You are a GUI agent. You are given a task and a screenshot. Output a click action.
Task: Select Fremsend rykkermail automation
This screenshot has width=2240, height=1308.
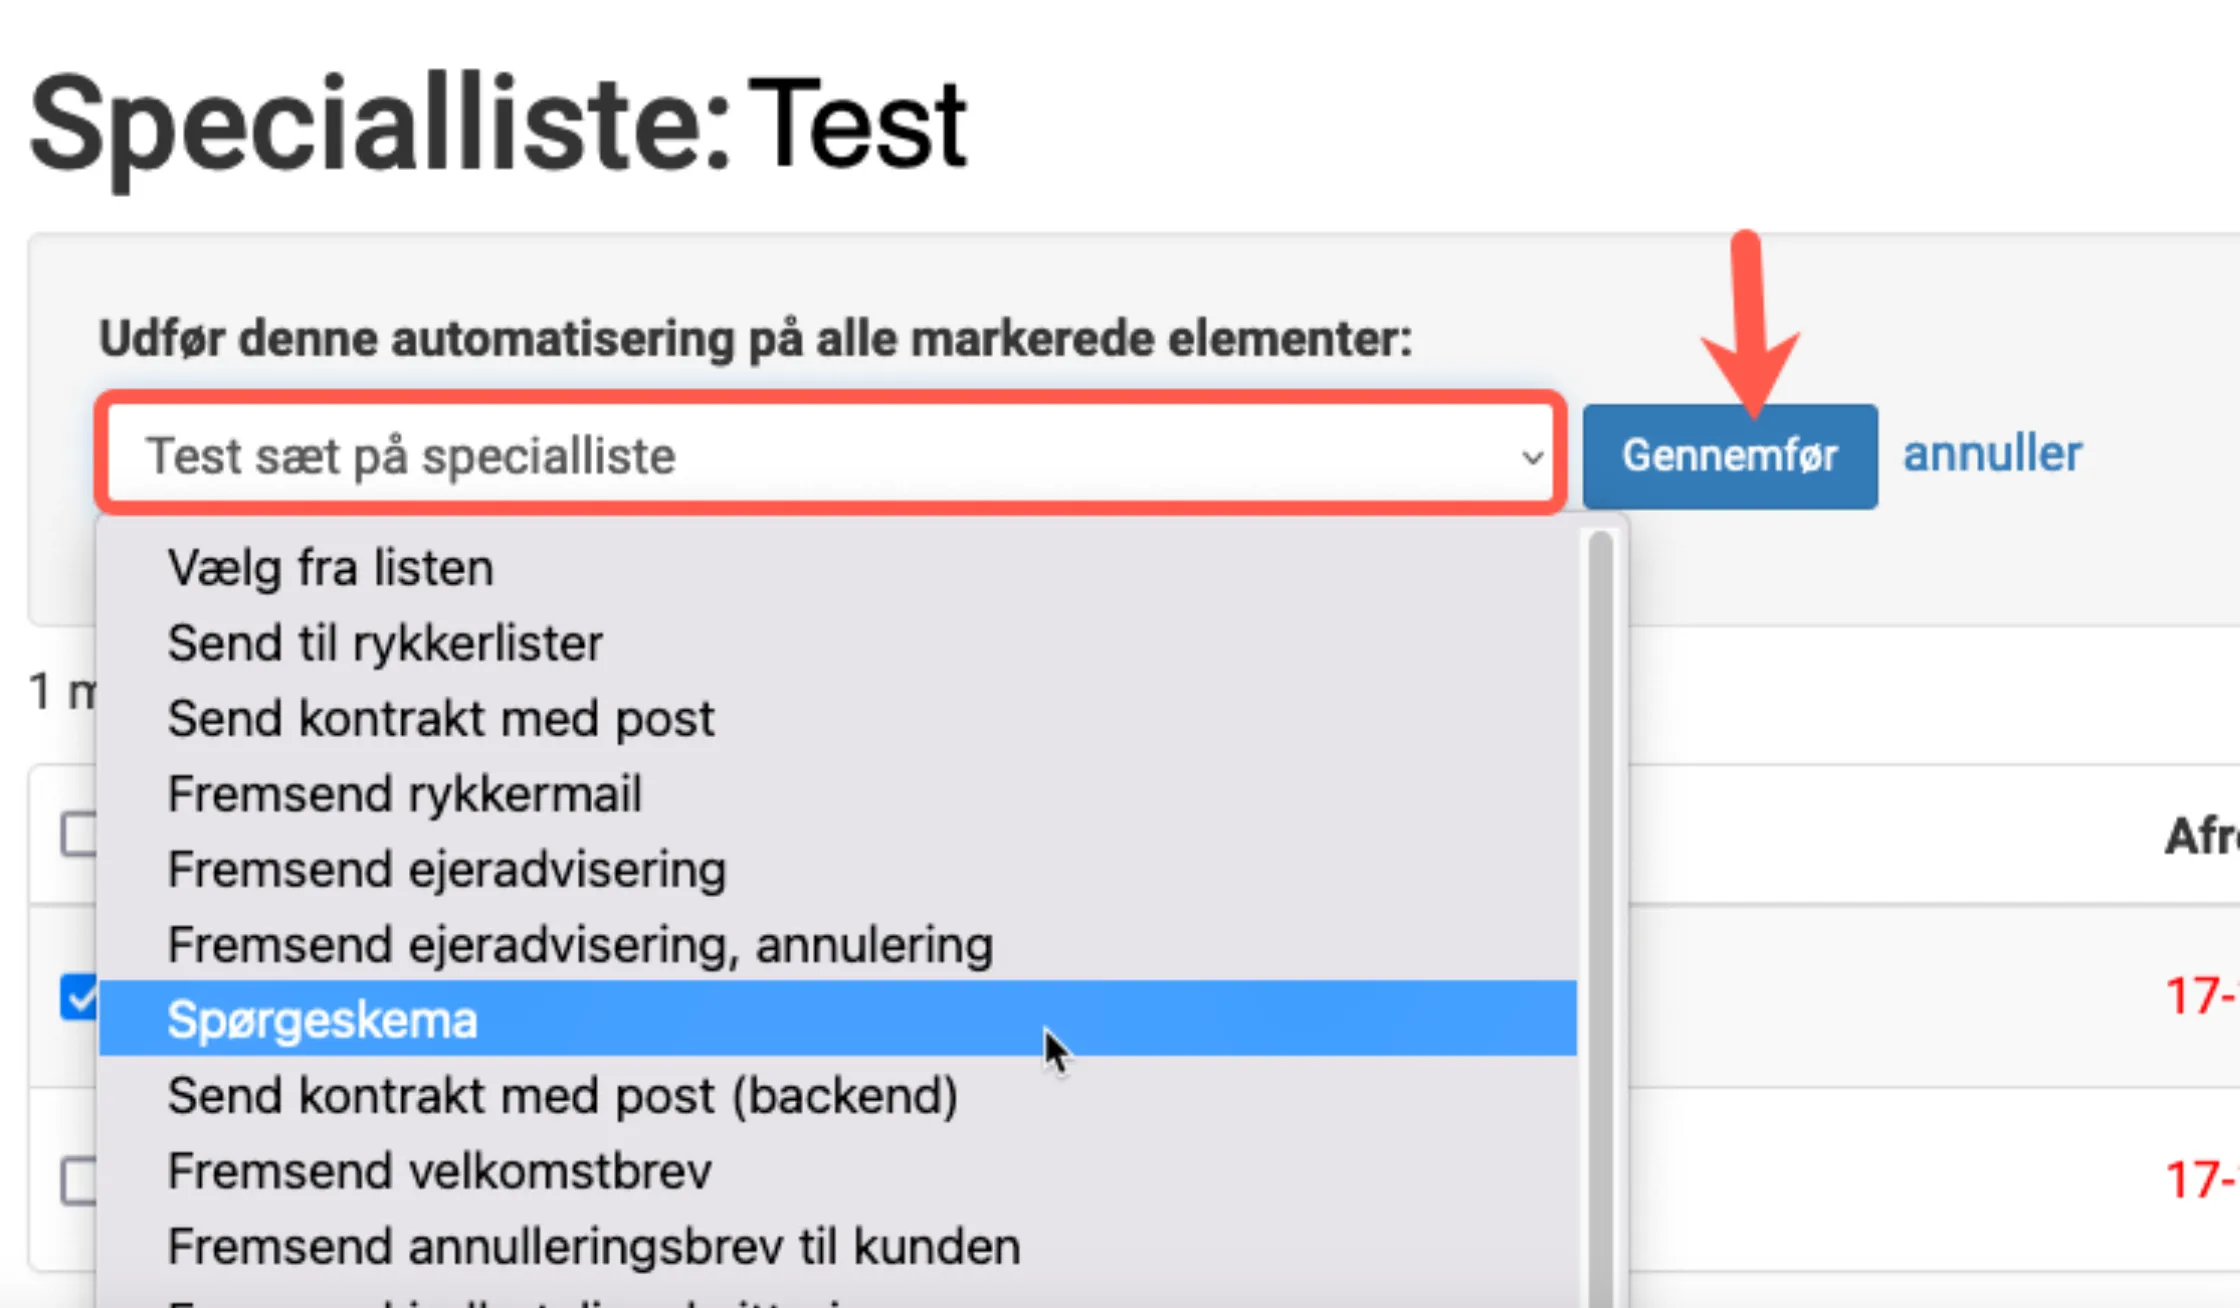point(404,793)
